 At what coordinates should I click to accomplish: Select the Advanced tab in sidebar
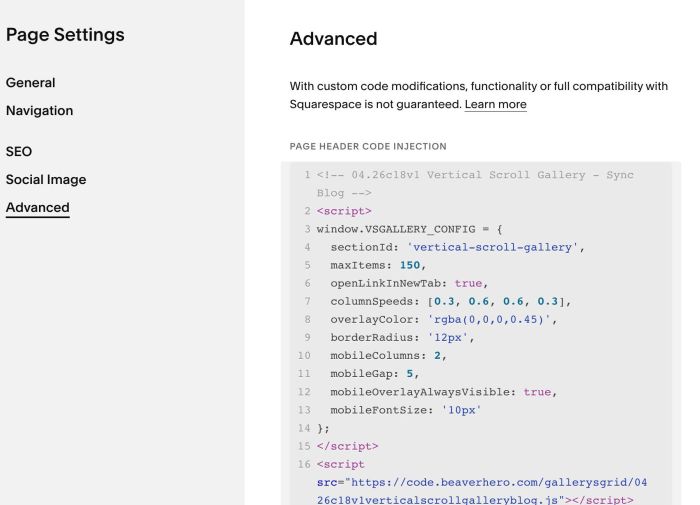(38, 208)
